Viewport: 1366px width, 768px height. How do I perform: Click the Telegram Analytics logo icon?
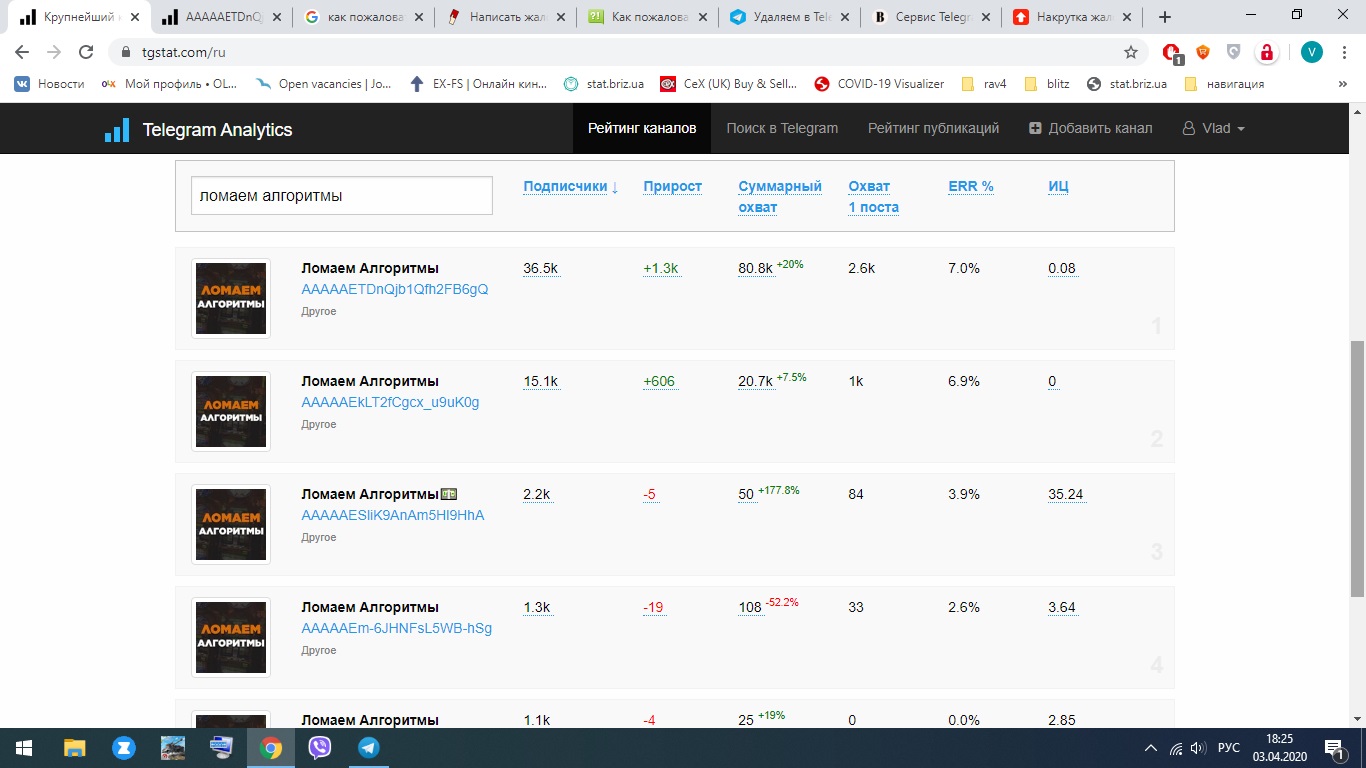[117, 130]
